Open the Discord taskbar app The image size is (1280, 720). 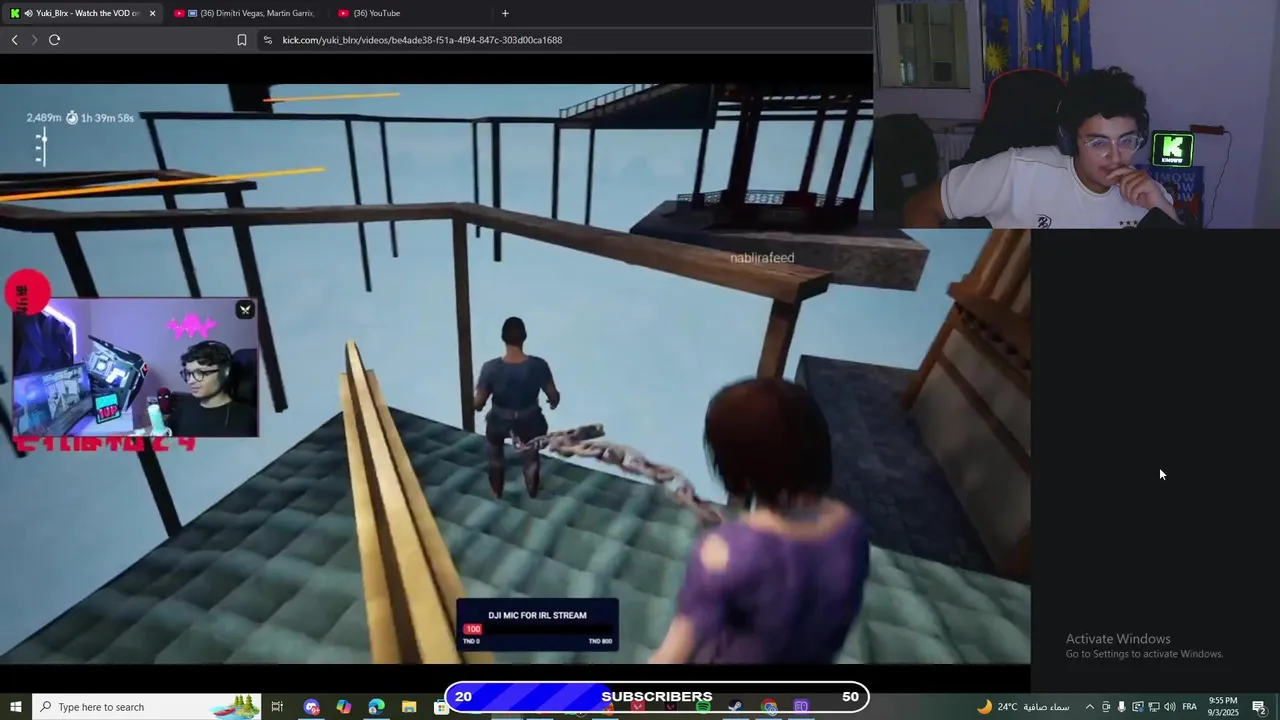(x=312, y=707)
